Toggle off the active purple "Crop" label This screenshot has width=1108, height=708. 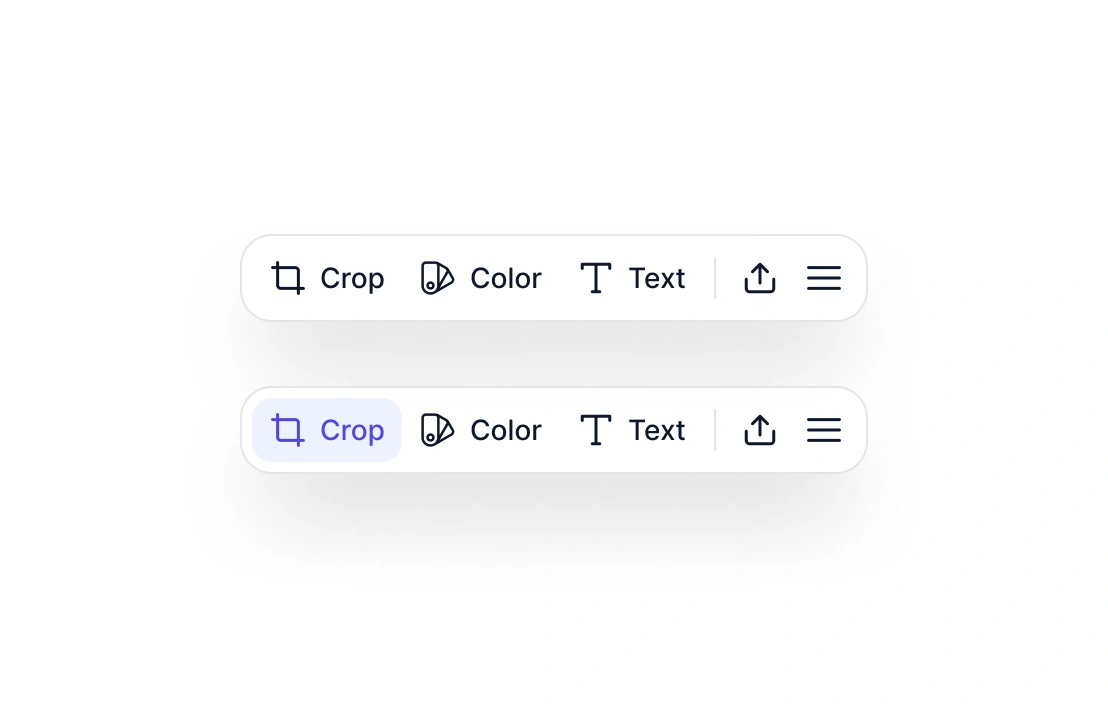[x=352, y=430]
